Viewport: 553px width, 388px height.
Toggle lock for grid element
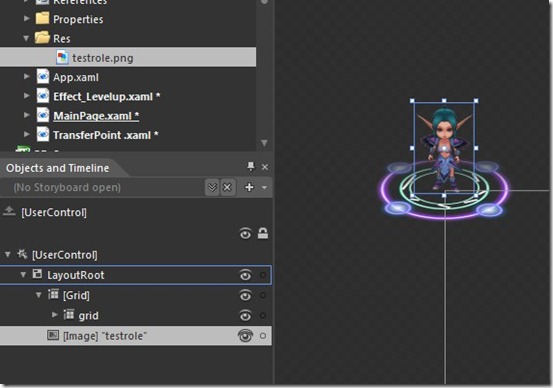263,315
